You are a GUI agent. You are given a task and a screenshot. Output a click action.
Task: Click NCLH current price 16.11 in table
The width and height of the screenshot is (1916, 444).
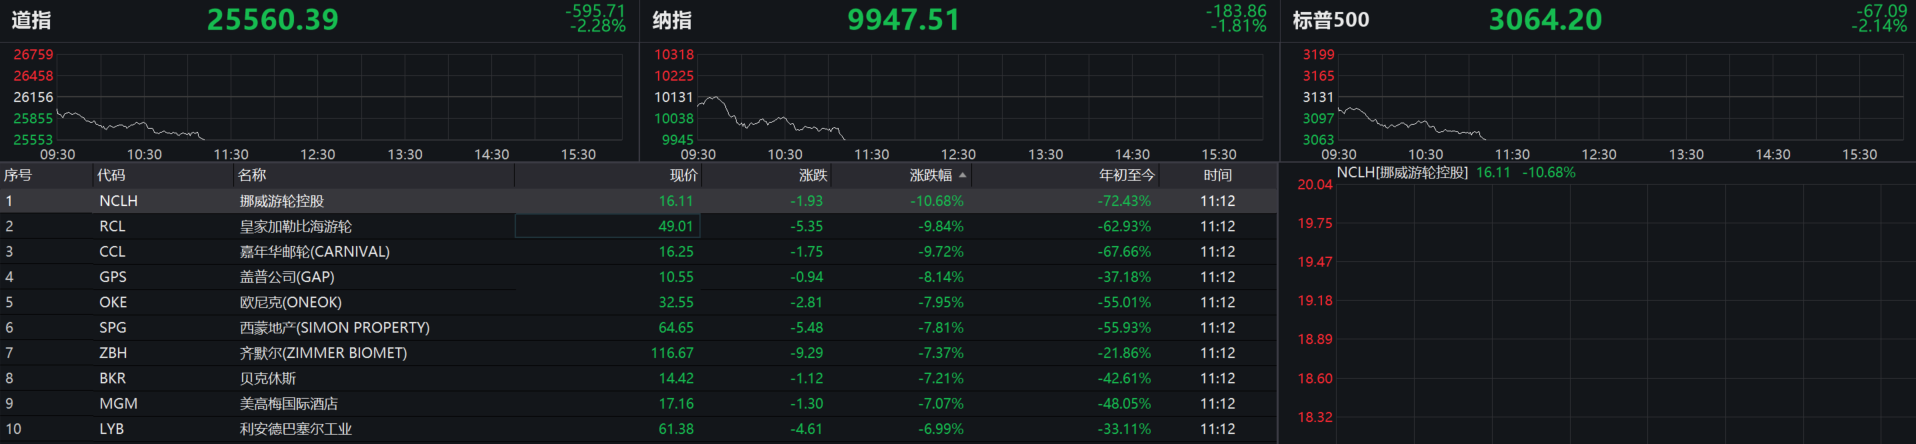pos(676,201)
